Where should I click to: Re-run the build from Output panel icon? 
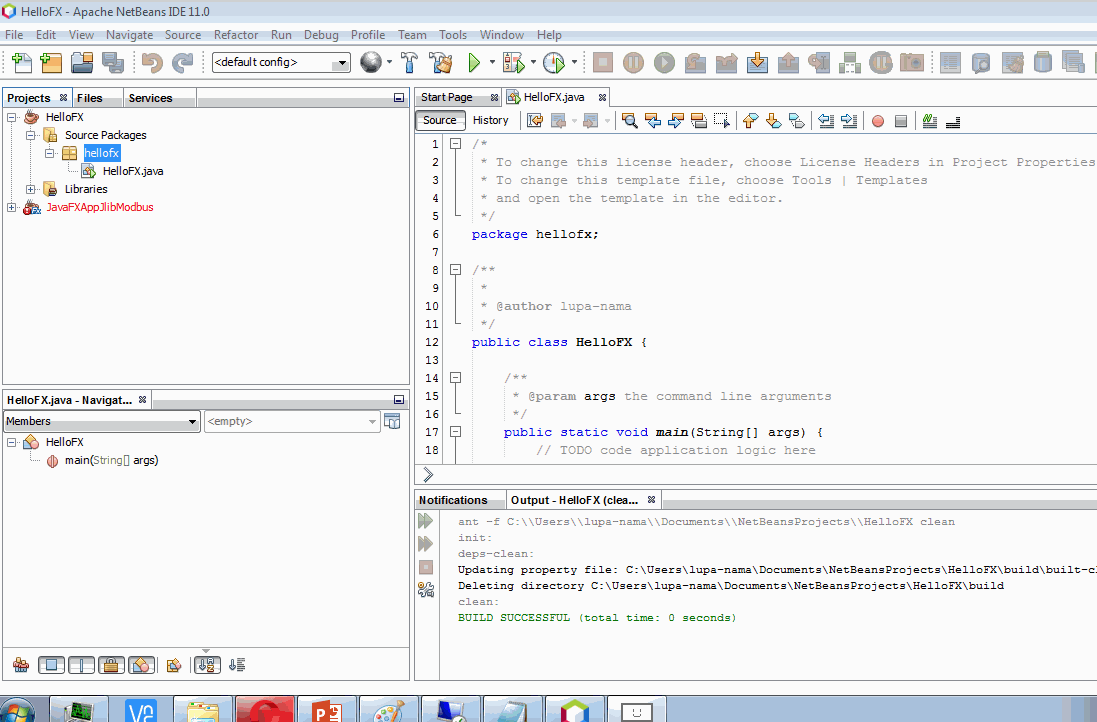tap(425, 521)
